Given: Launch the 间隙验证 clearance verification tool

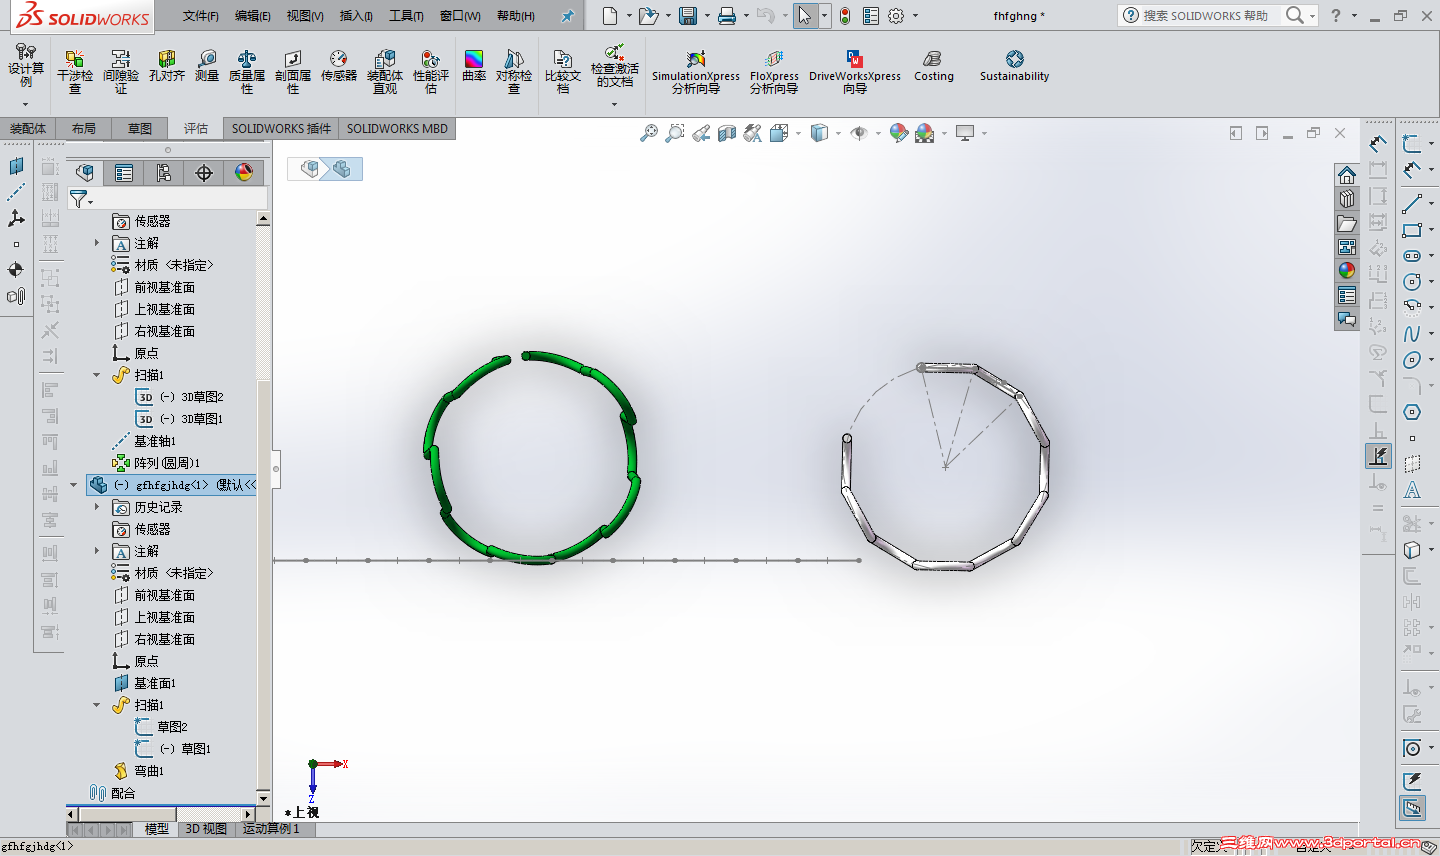Looking at the screenshot, I should tap(121, 72).
